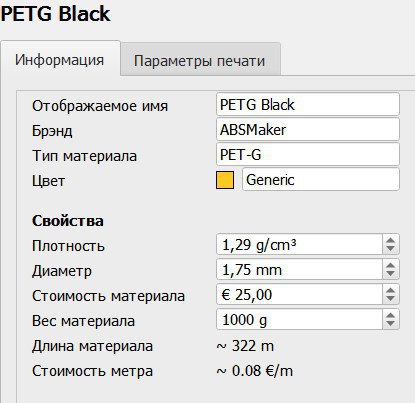Increase Плотность with the up arrow
This screenshot has height=403, width=415.
pyautogui.click(x=390, y=239)
